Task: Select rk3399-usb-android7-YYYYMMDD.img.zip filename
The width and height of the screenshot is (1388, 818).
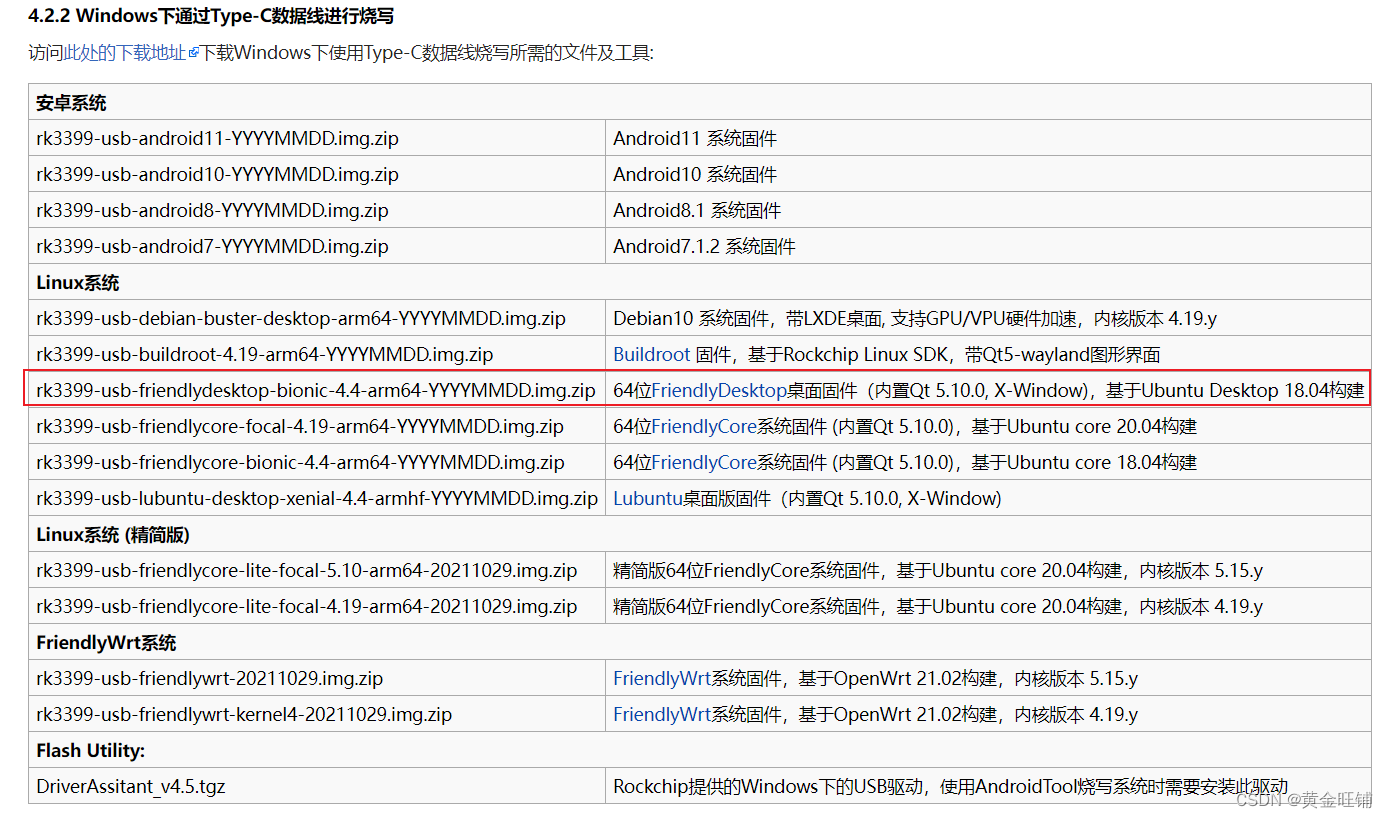Action: (x=212, y=246)
